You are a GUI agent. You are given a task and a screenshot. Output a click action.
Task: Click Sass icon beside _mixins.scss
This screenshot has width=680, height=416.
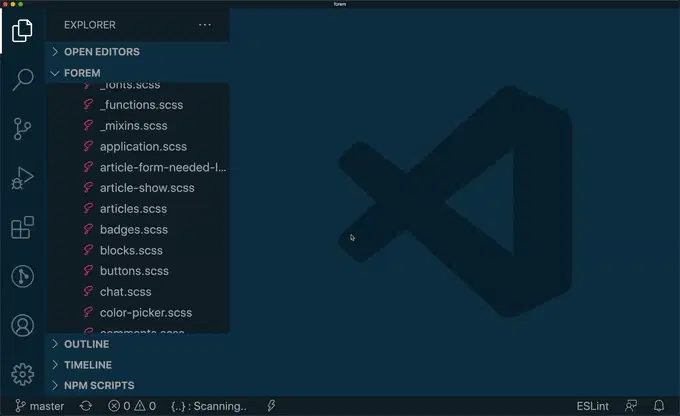[x=88, y=125]
